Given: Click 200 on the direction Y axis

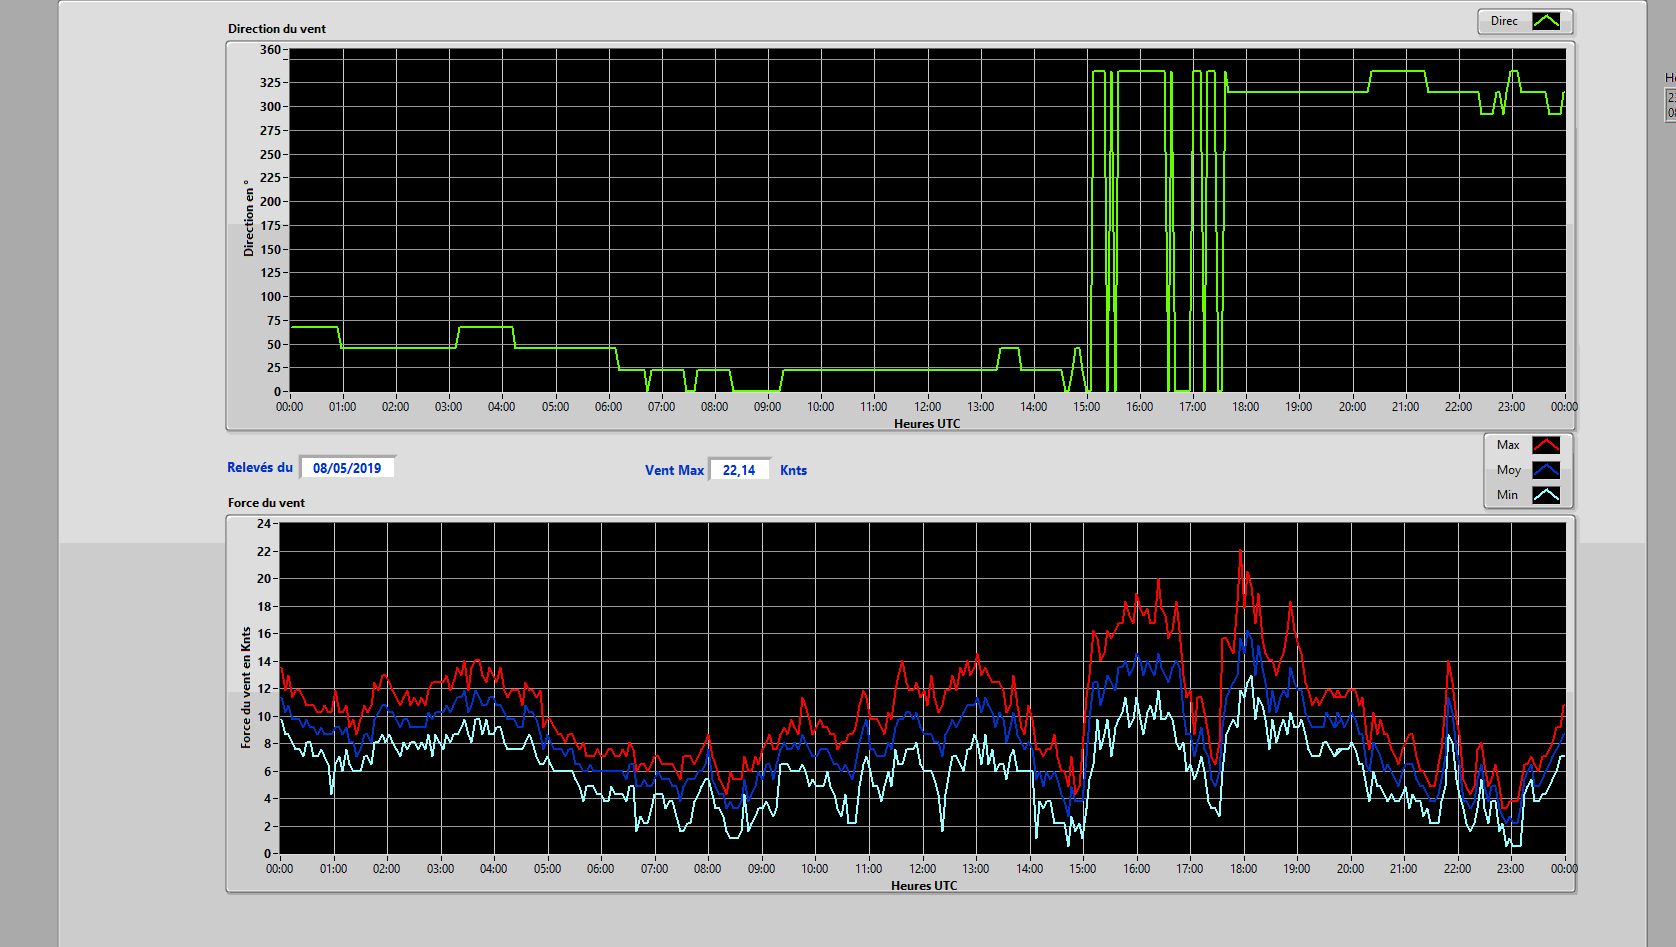Looking at the screenshot, I should point(270,202).
